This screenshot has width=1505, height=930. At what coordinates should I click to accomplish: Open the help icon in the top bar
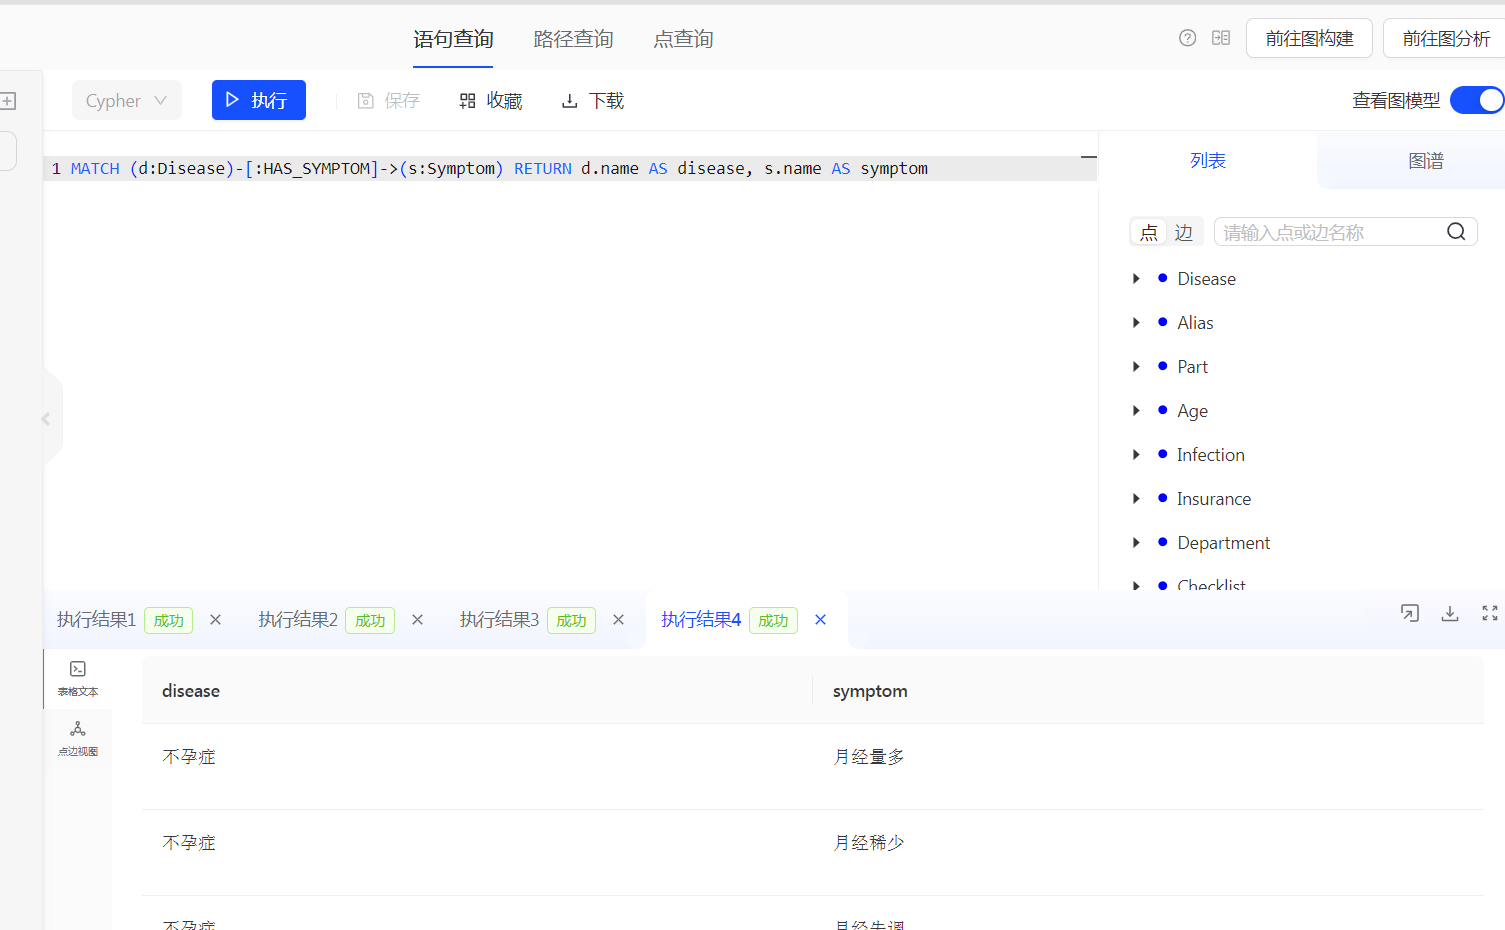pyautogui.click(x=1187, y=37)
